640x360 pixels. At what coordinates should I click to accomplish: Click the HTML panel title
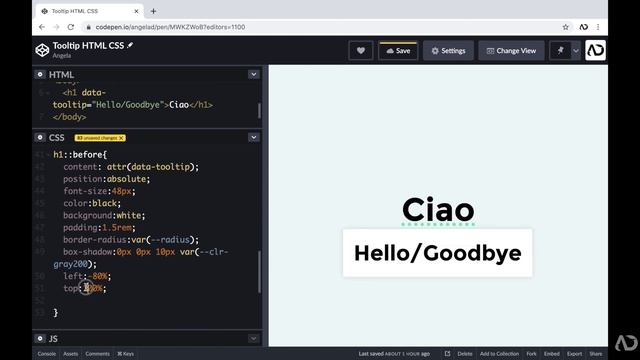(61, 74)
